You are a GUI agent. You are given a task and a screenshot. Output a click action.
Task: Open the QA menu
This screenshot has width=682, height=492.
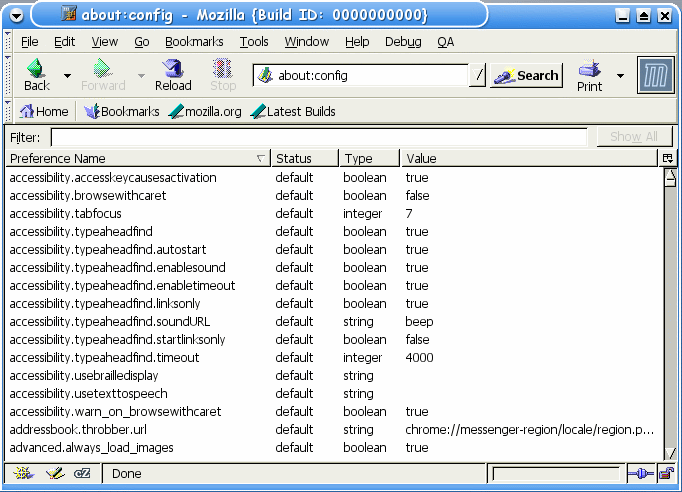445,42
